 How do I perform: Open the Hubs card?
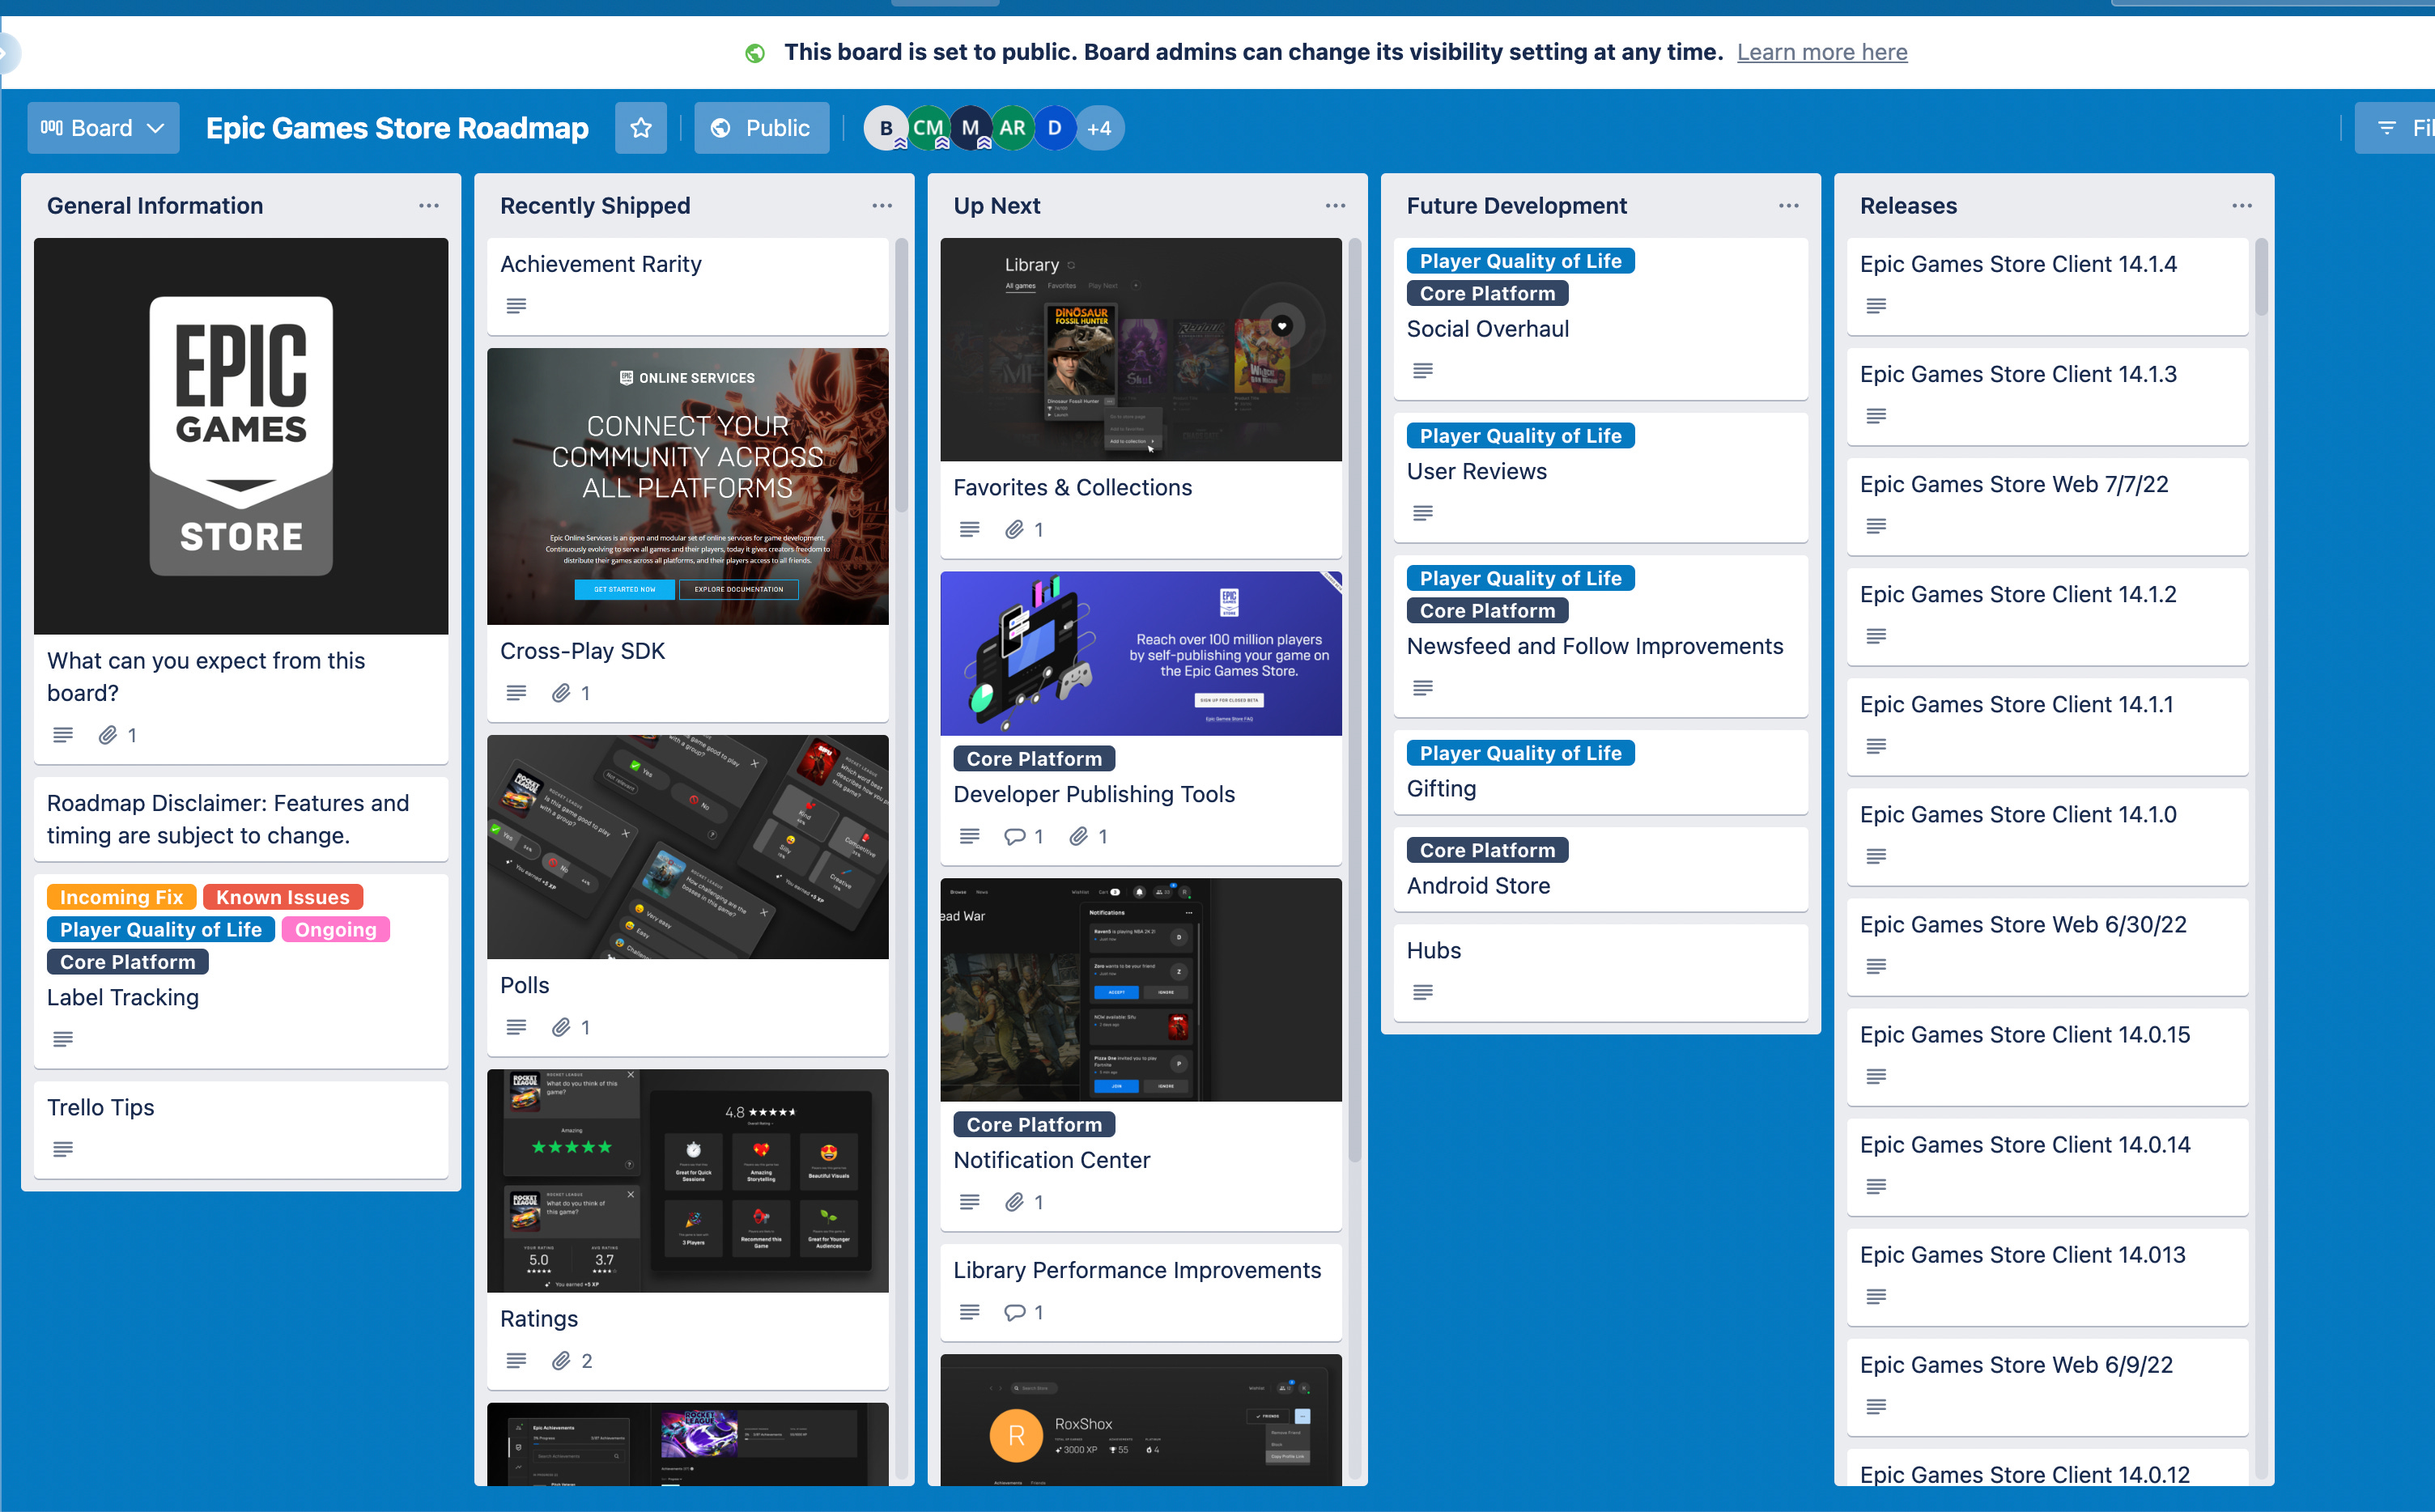1600,972
